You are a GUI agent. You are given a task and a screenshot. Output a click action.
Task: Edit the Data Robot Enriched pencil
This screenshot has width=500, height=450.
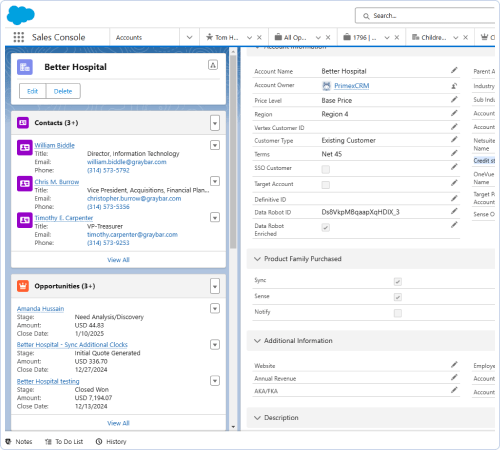(454, 225)
